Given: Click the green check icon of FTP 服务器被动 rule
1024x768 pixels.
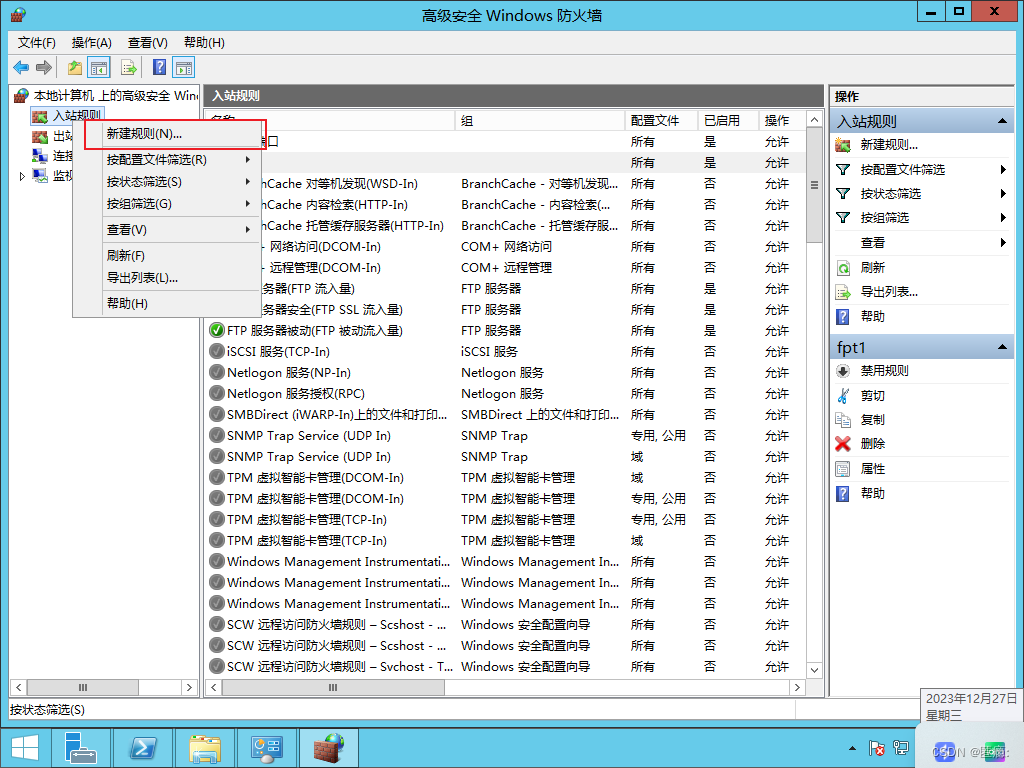Looking at the screenshot, I should pyautogui.click(x=217, y=330).
